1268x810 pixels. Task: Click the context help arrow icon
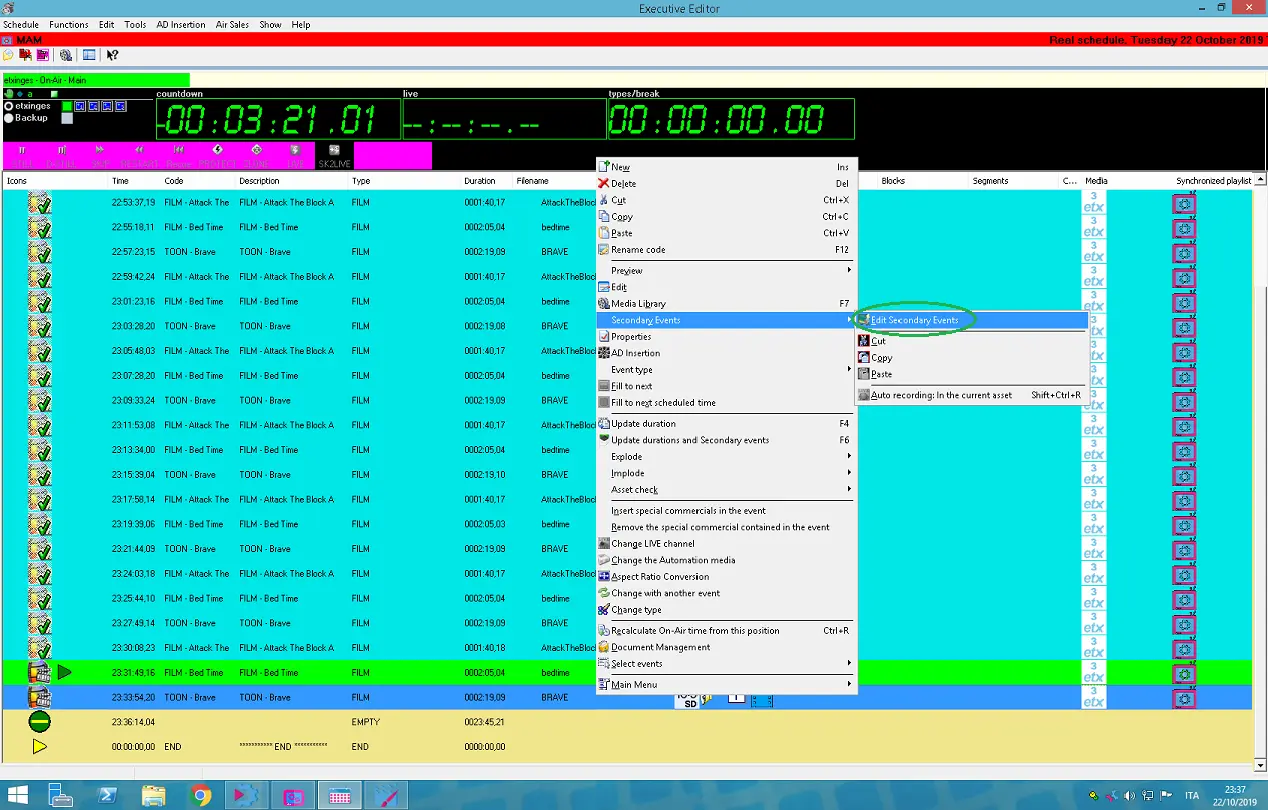pos(112,55)
